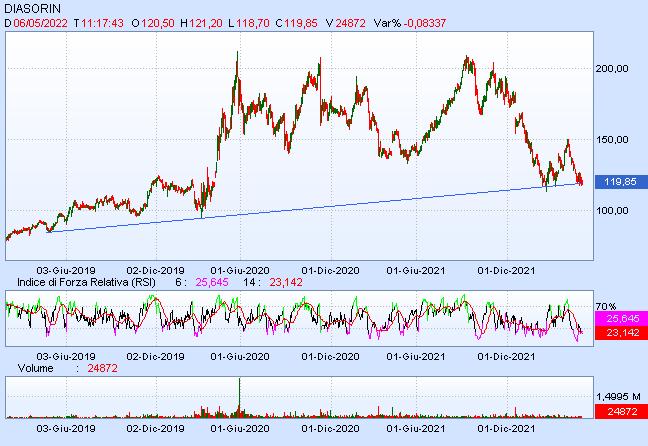
Task: Click the 100,00 price axis label
Action: (x=612, y=211)
